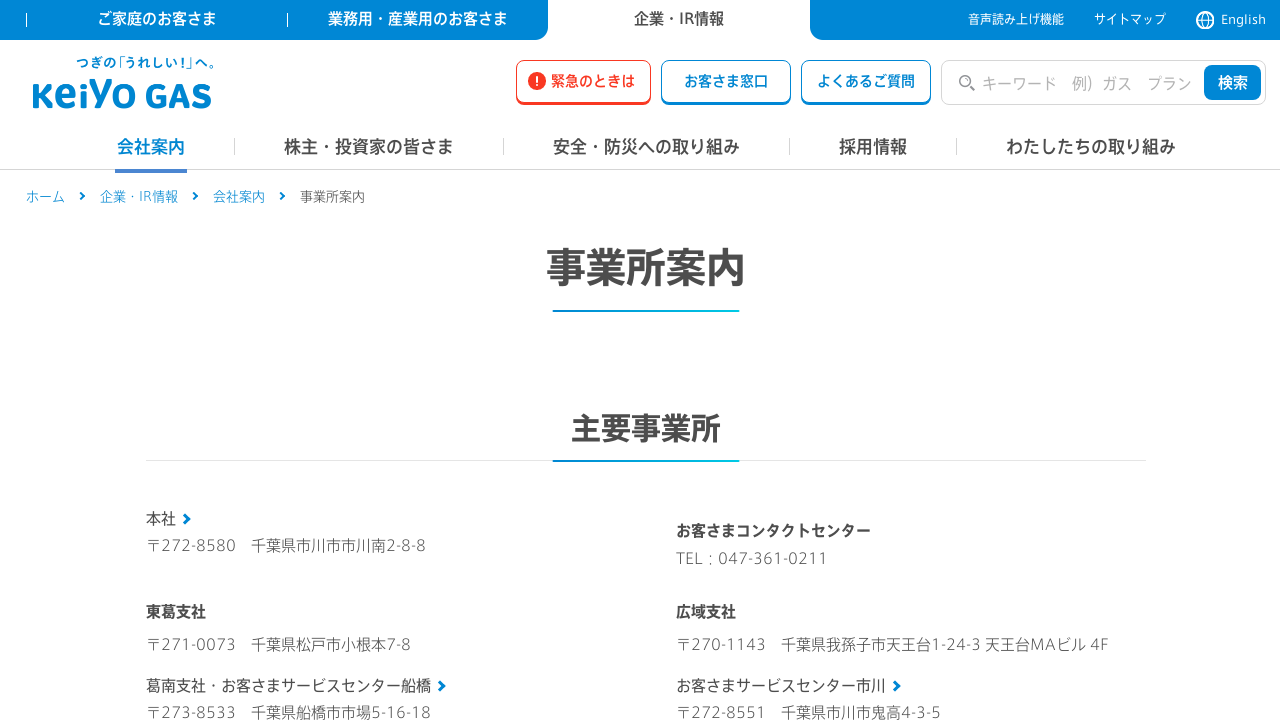This screenshot has height=720, width=1280.
Task: Open the ご家庭のお客さま tab
Action: (x=157, y=19)
